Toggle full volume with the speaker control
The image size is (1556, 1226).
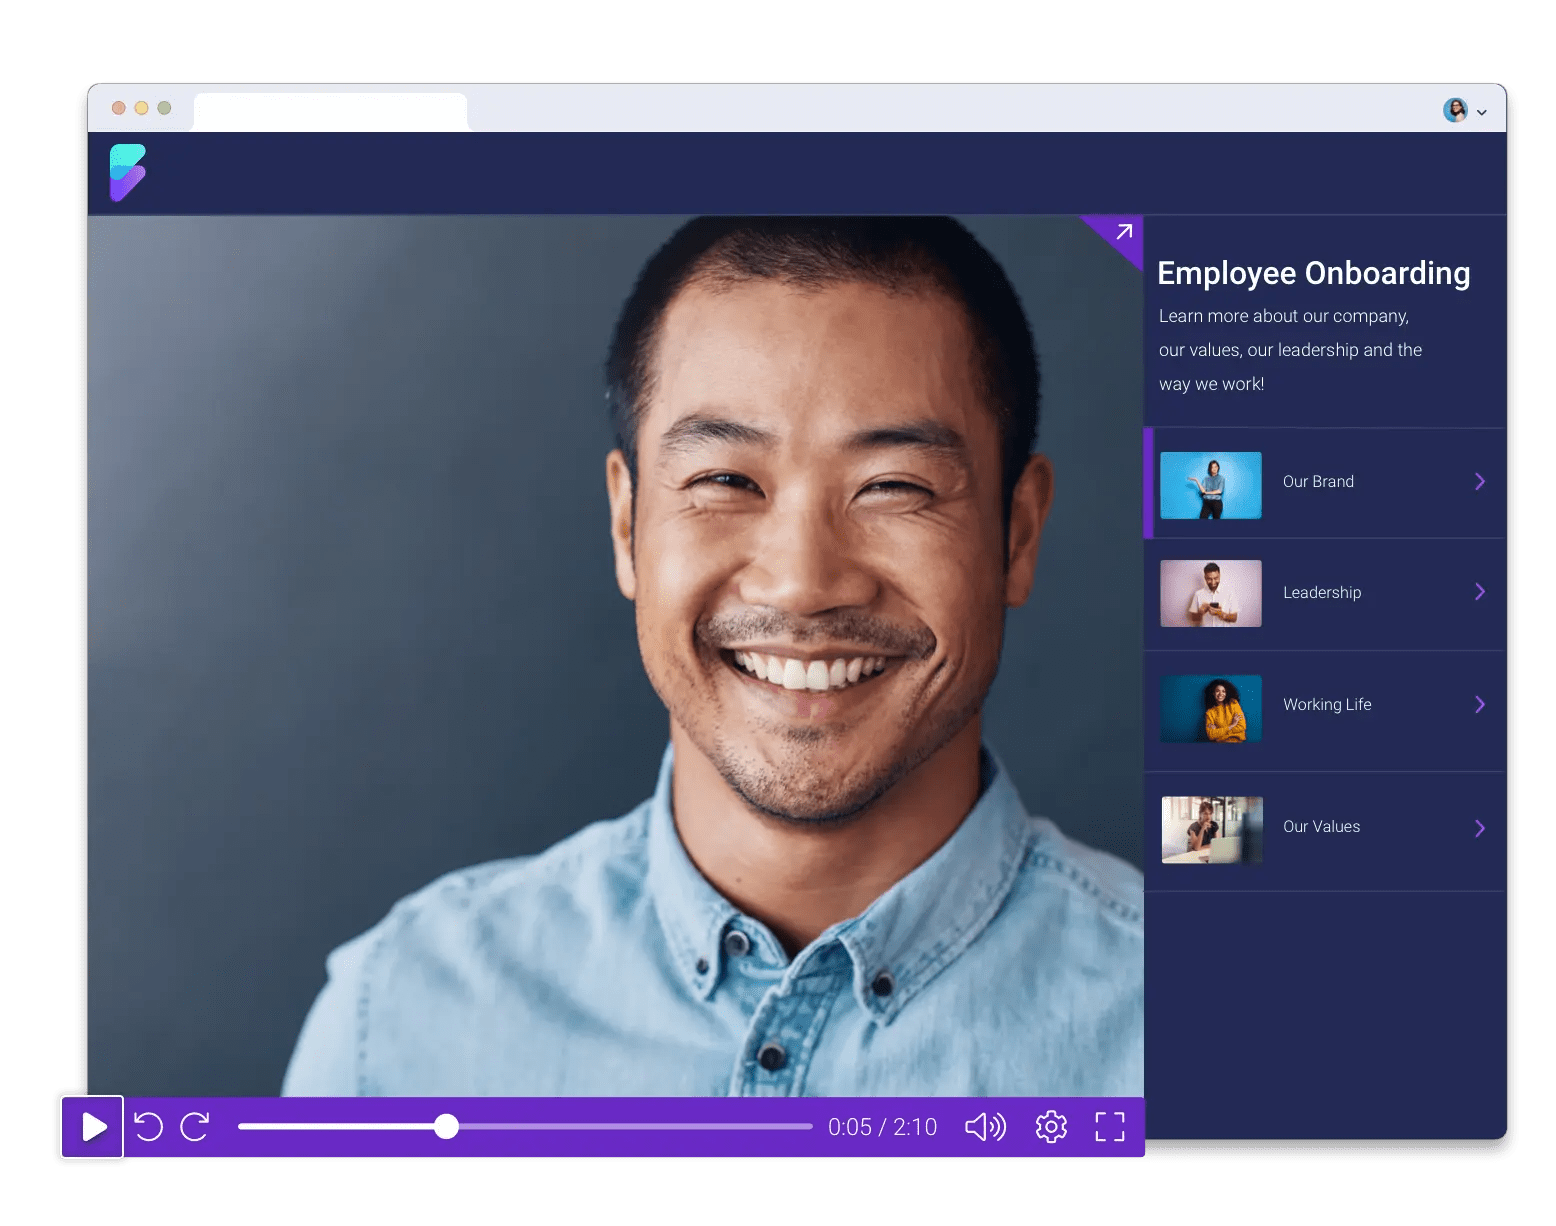click(x=984, y=1127)
